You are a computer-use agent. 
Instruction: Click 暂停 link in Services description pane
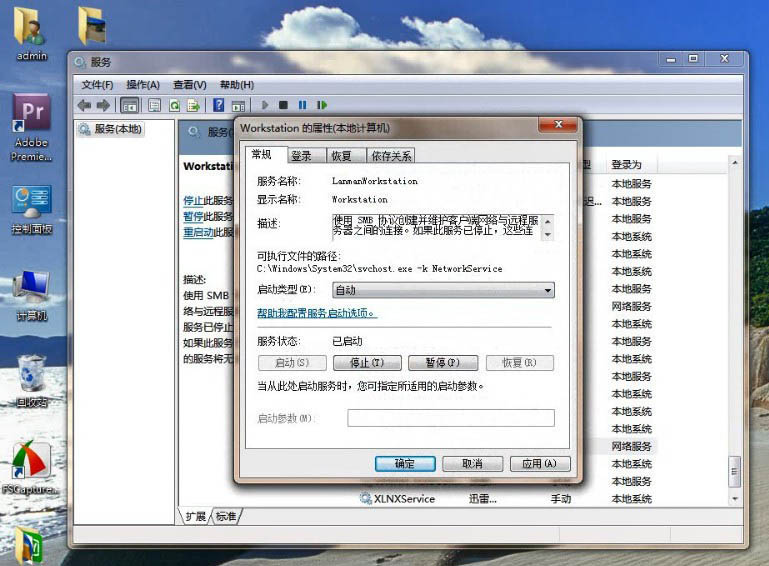point(193,216)
